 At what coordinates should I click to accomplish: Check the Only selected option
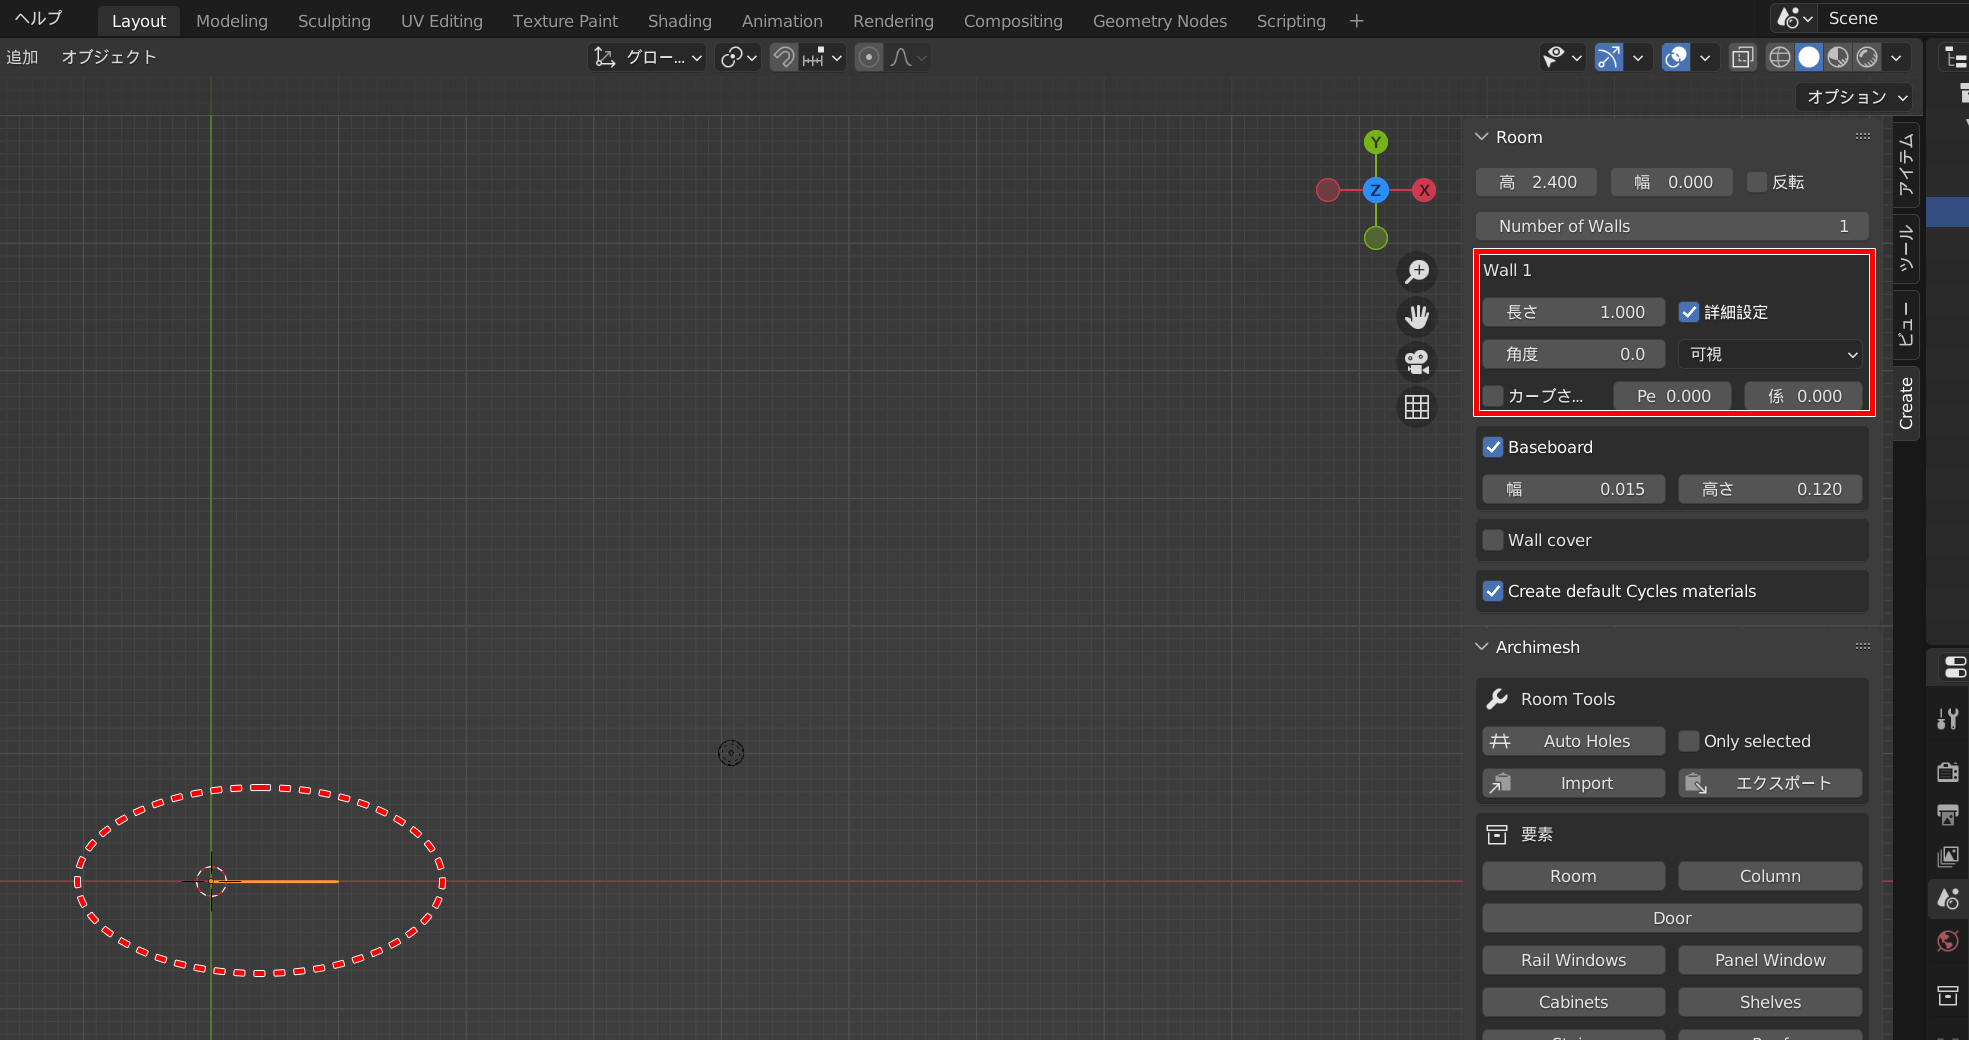(x=1689, y=741)
